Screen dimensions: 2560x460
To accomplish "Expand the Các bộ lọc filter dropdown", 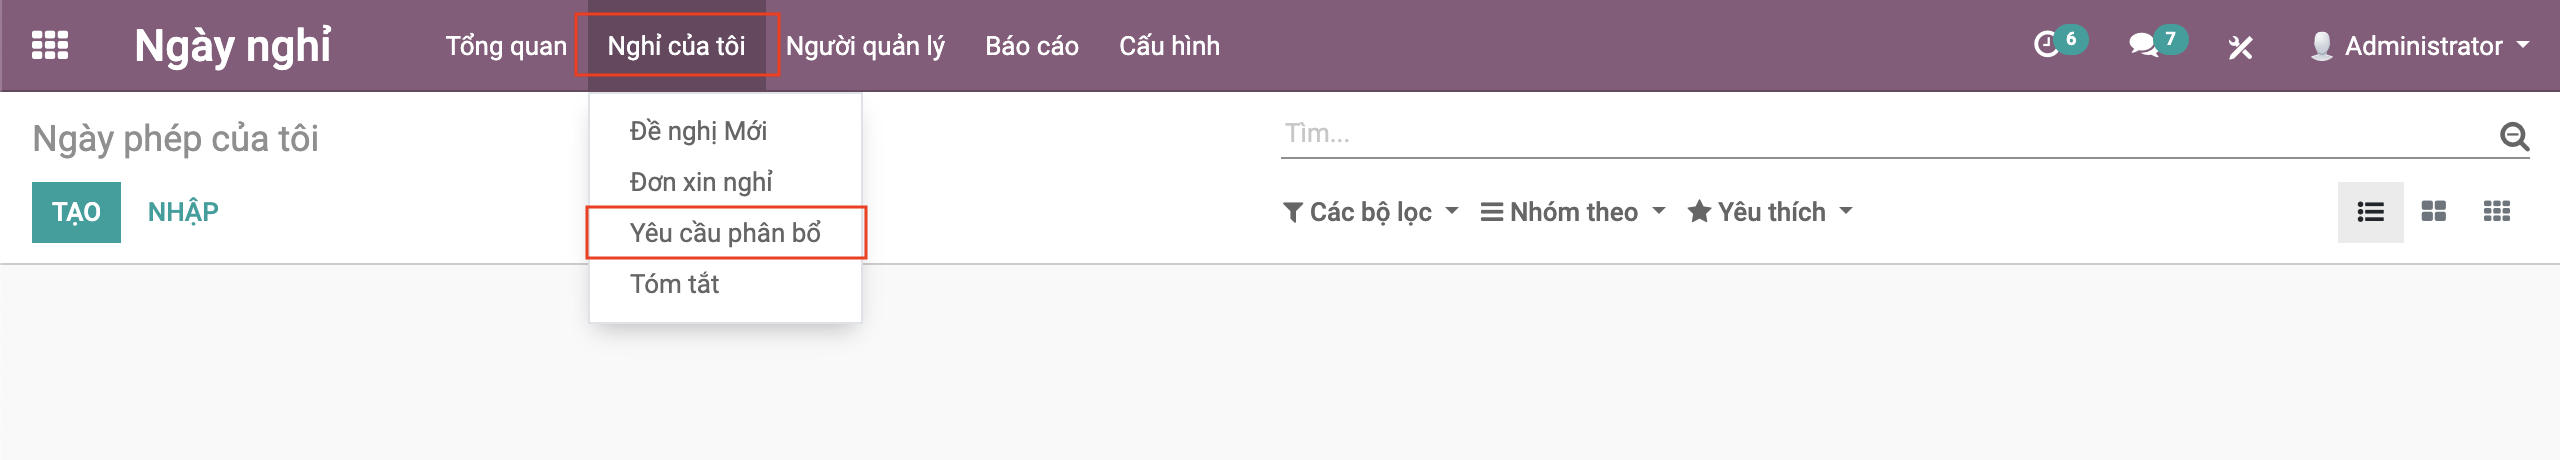I will click(1370, 212).
